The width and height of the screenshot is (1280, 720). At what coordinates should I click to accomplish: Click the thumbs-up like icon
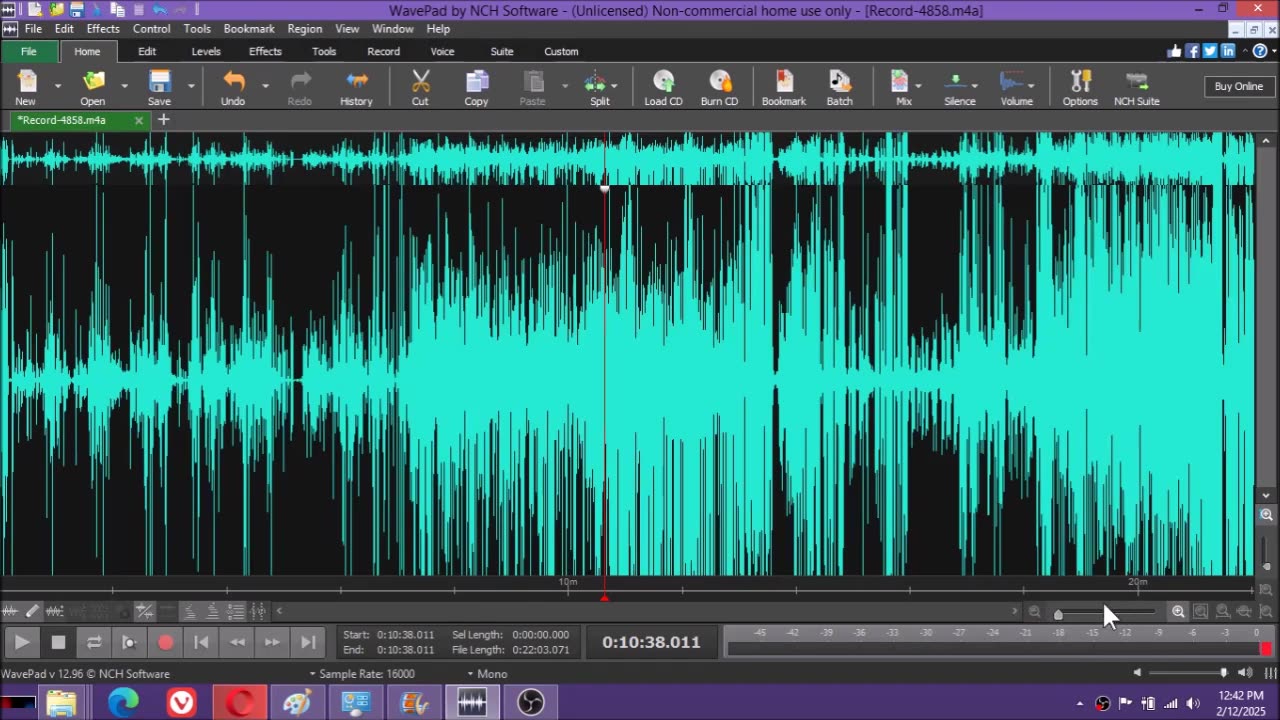click(x=1174, y=51)
